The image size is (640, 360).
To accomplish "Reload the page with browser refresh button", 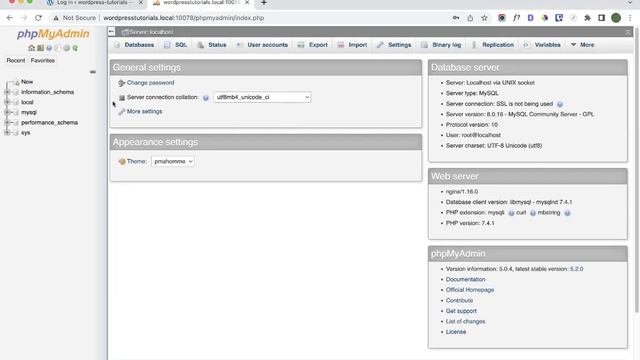I will pos(38,18).
